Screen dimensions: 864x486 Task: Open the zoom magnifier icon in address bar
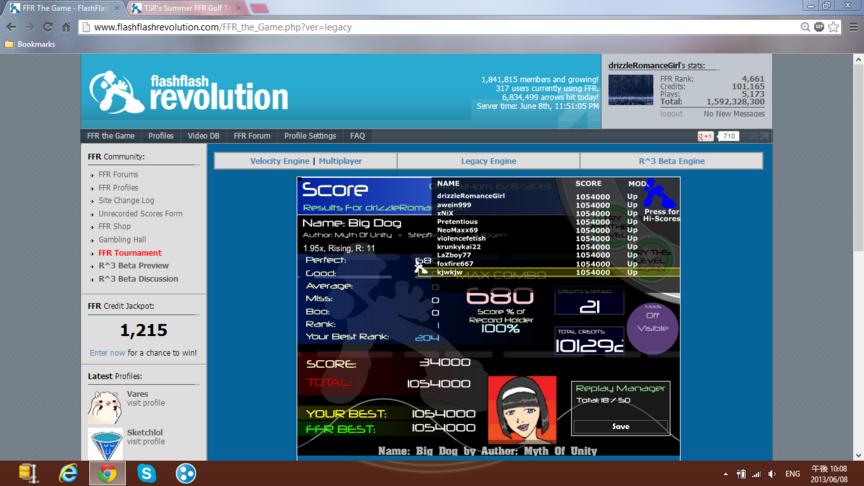pos(806,27)
